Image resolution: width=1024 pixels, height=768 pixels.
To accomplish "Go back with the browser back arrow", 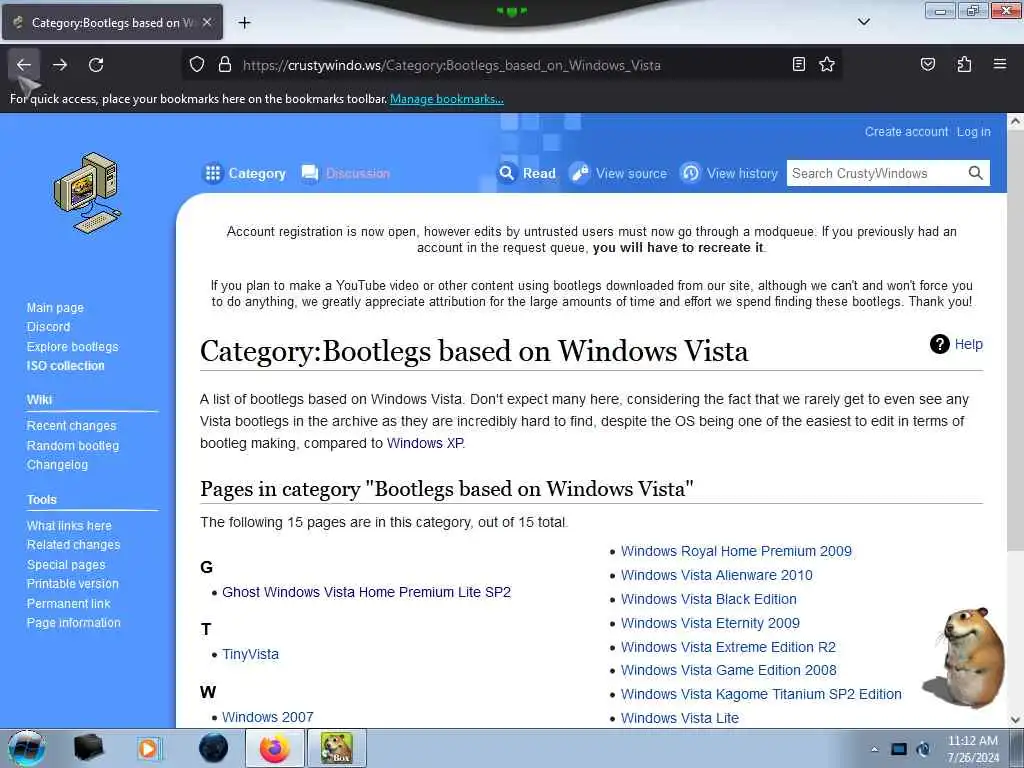I will pos(24,65).
